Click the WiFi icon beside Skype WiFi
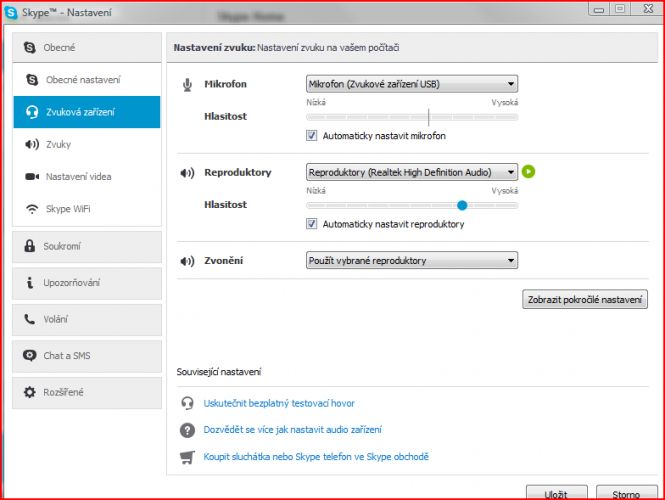665x500 pixels. 32,209
